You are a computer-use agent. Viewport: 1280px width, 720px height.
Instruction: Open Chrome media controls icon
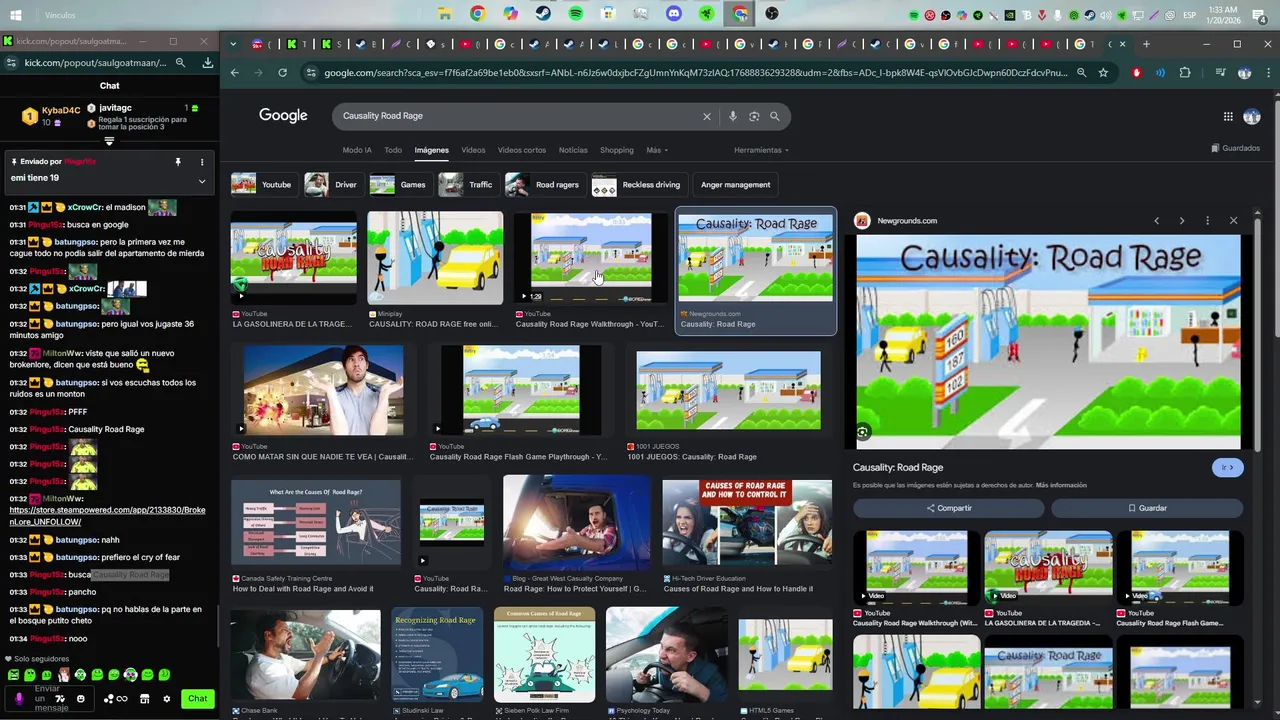click(x=1220, y=73)
